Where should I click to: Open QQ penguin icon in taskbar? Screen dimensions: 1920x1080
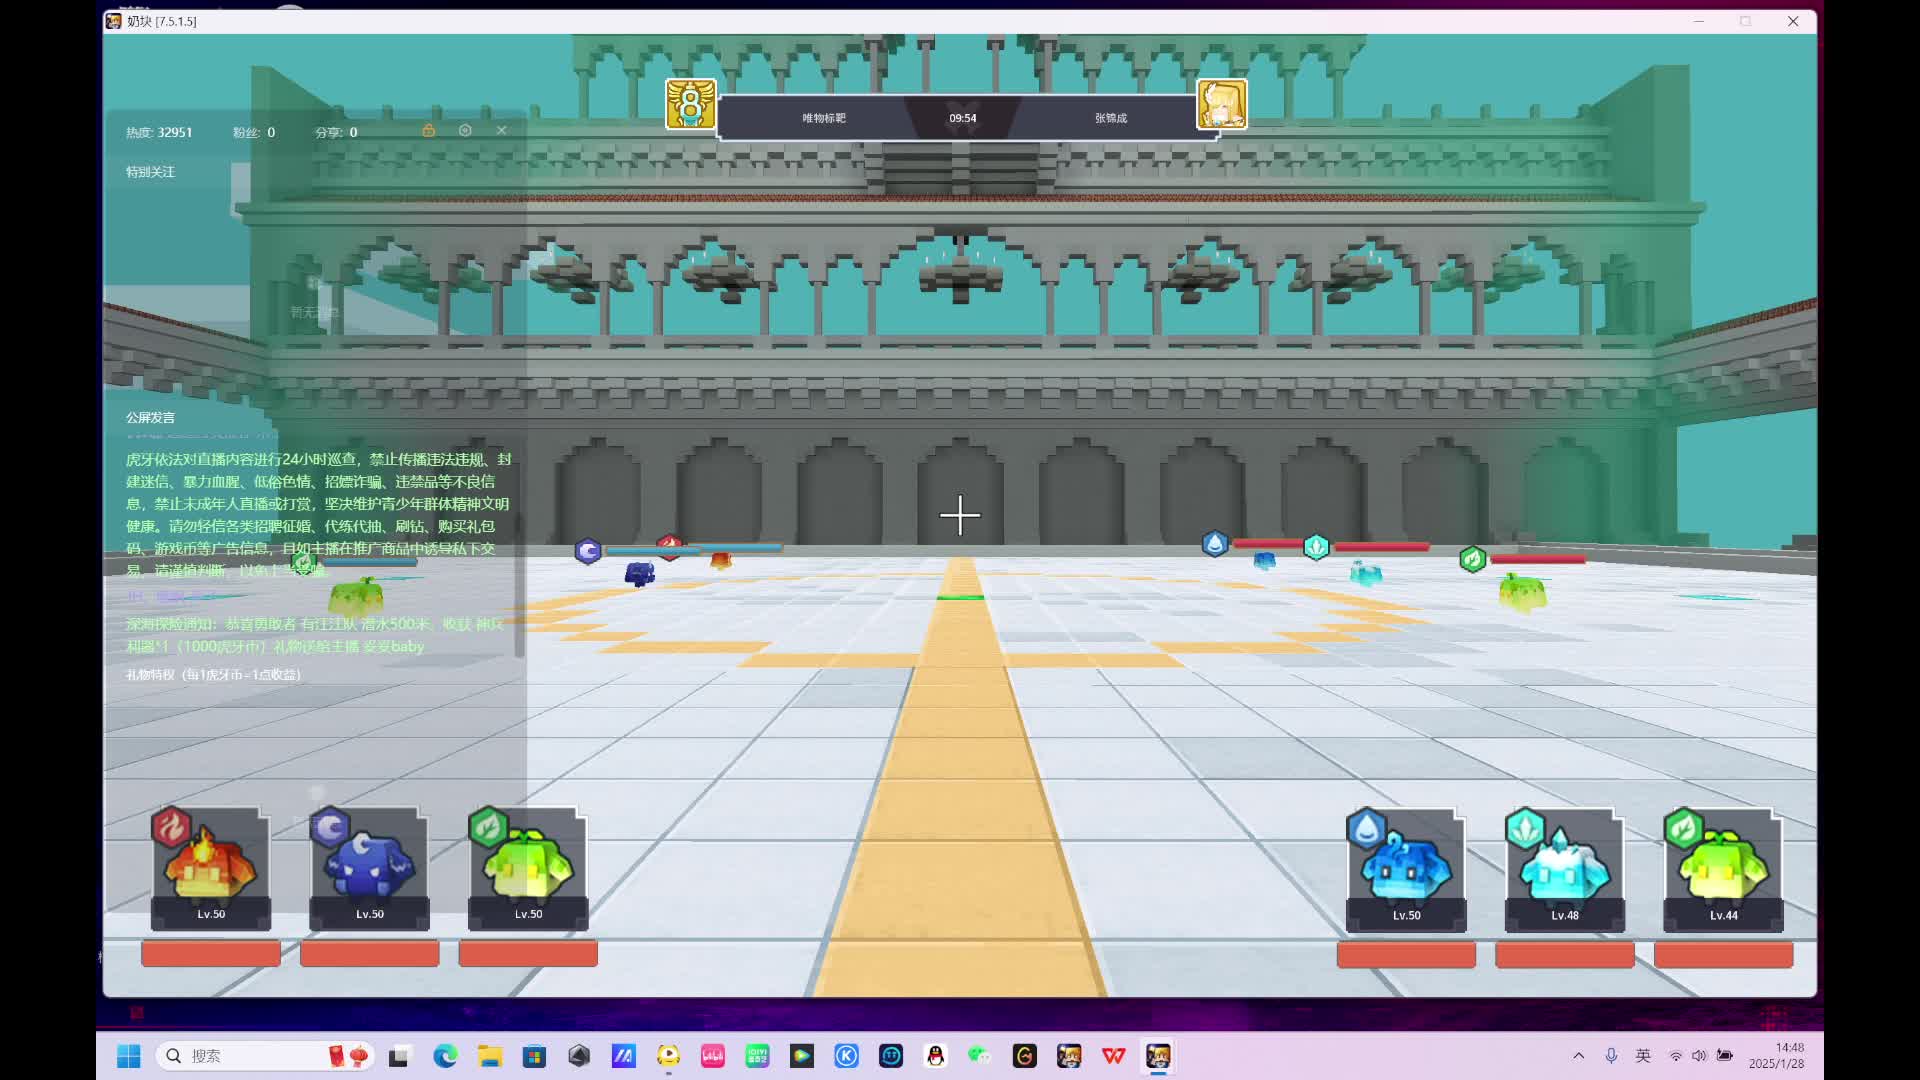(935, 1056)
